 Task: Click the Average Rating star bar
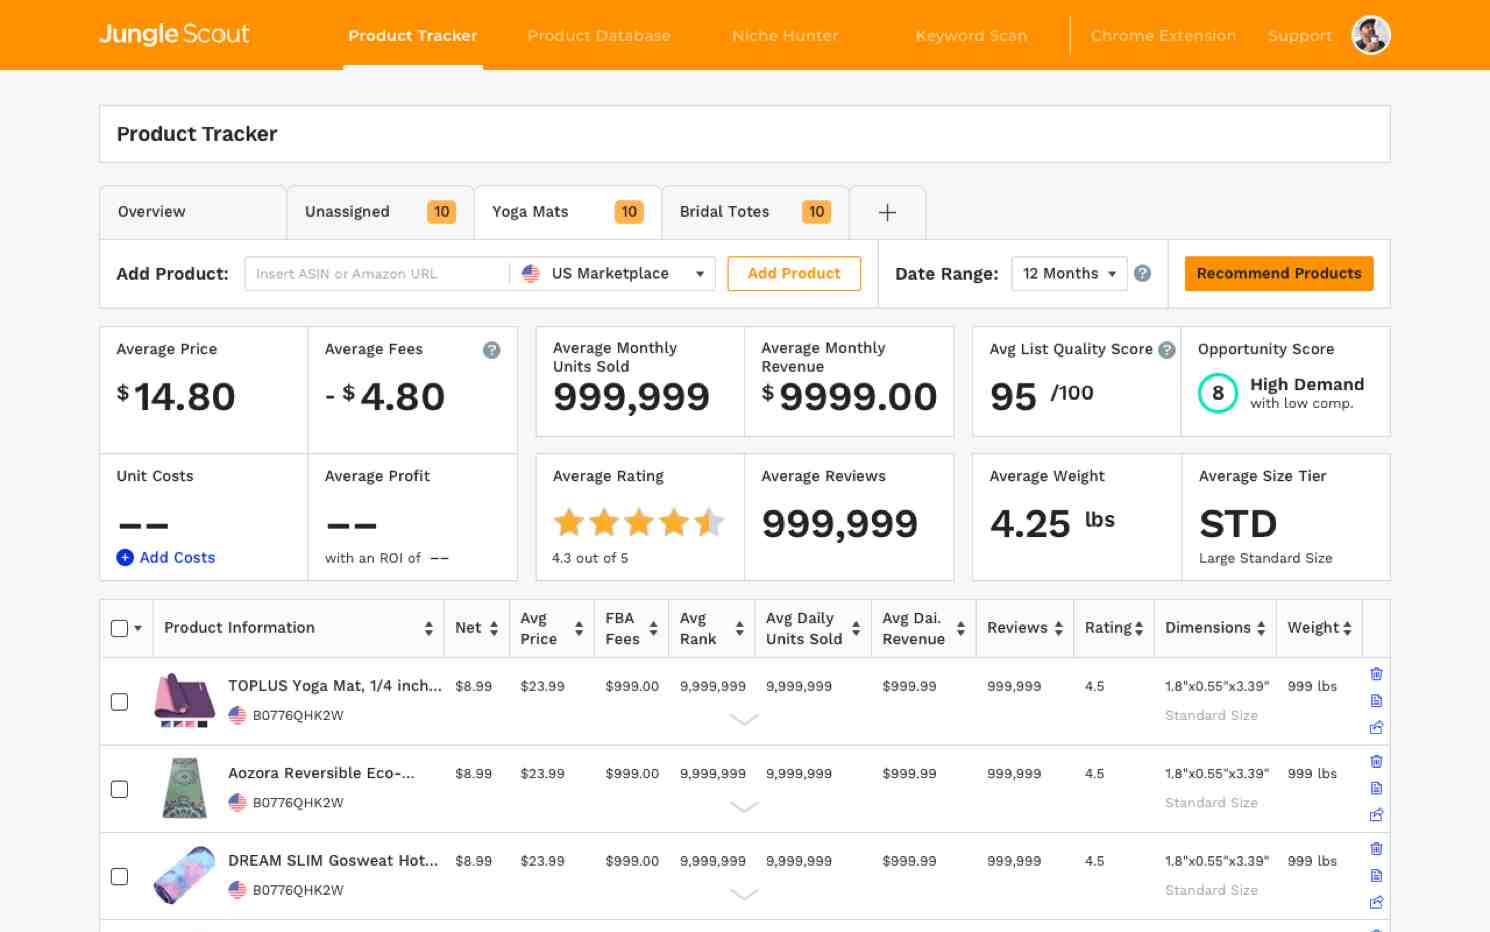click(x=638, y=521)
